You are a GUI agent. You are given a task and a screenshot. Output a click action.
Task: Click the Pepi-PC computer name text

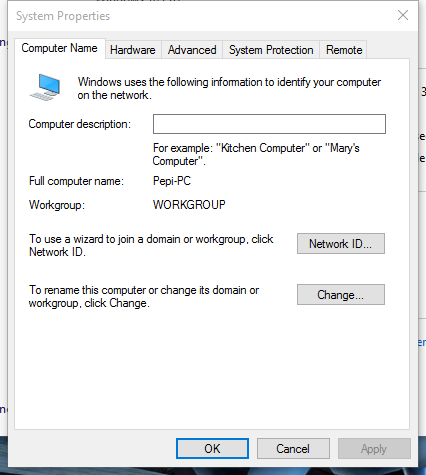point(172,181)
